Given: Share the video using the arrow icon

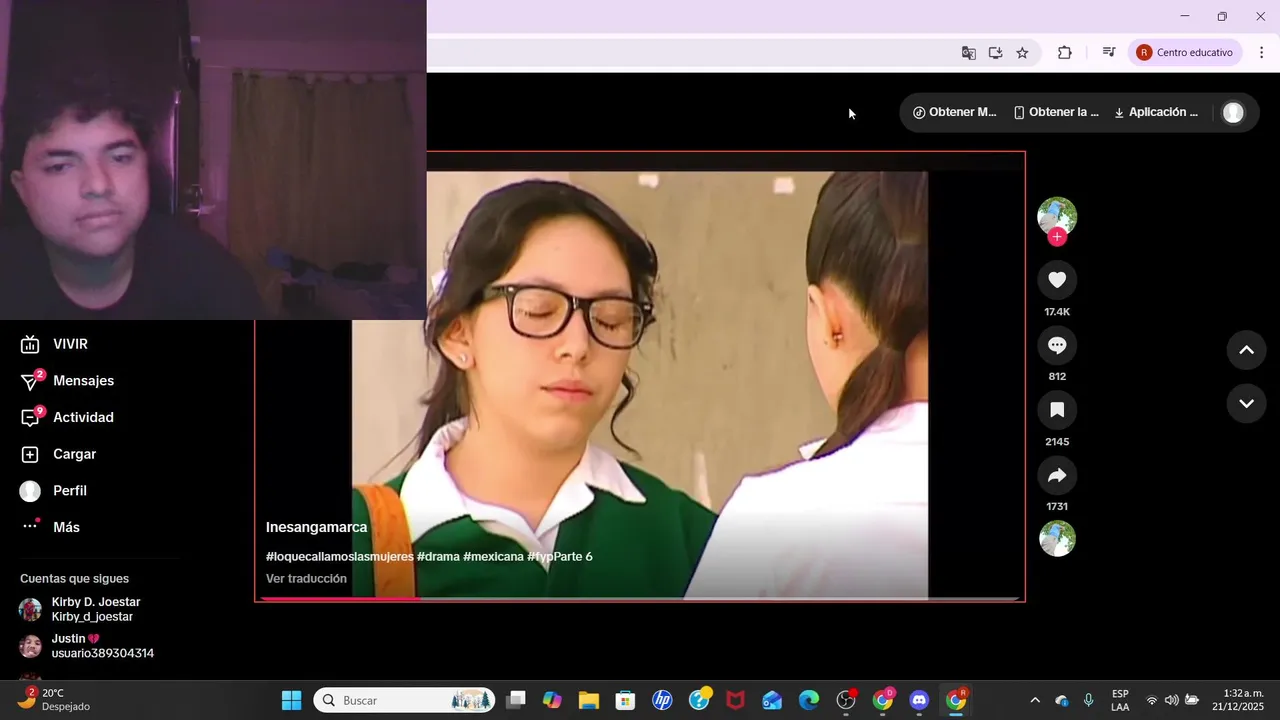Looking at the screenshot, I should click(1057, 475).
